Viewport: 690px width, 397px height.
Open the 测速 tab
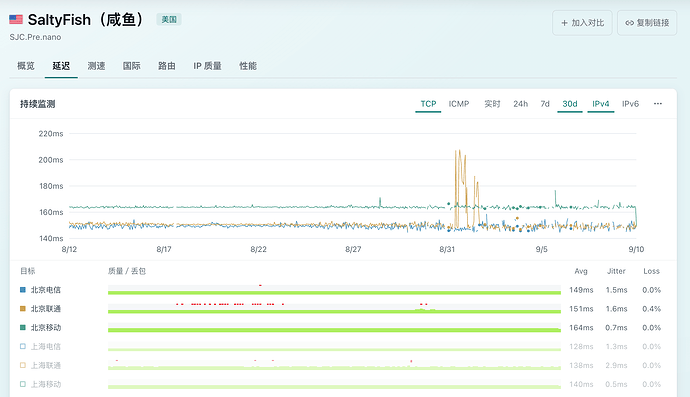(x=96, y=66)
